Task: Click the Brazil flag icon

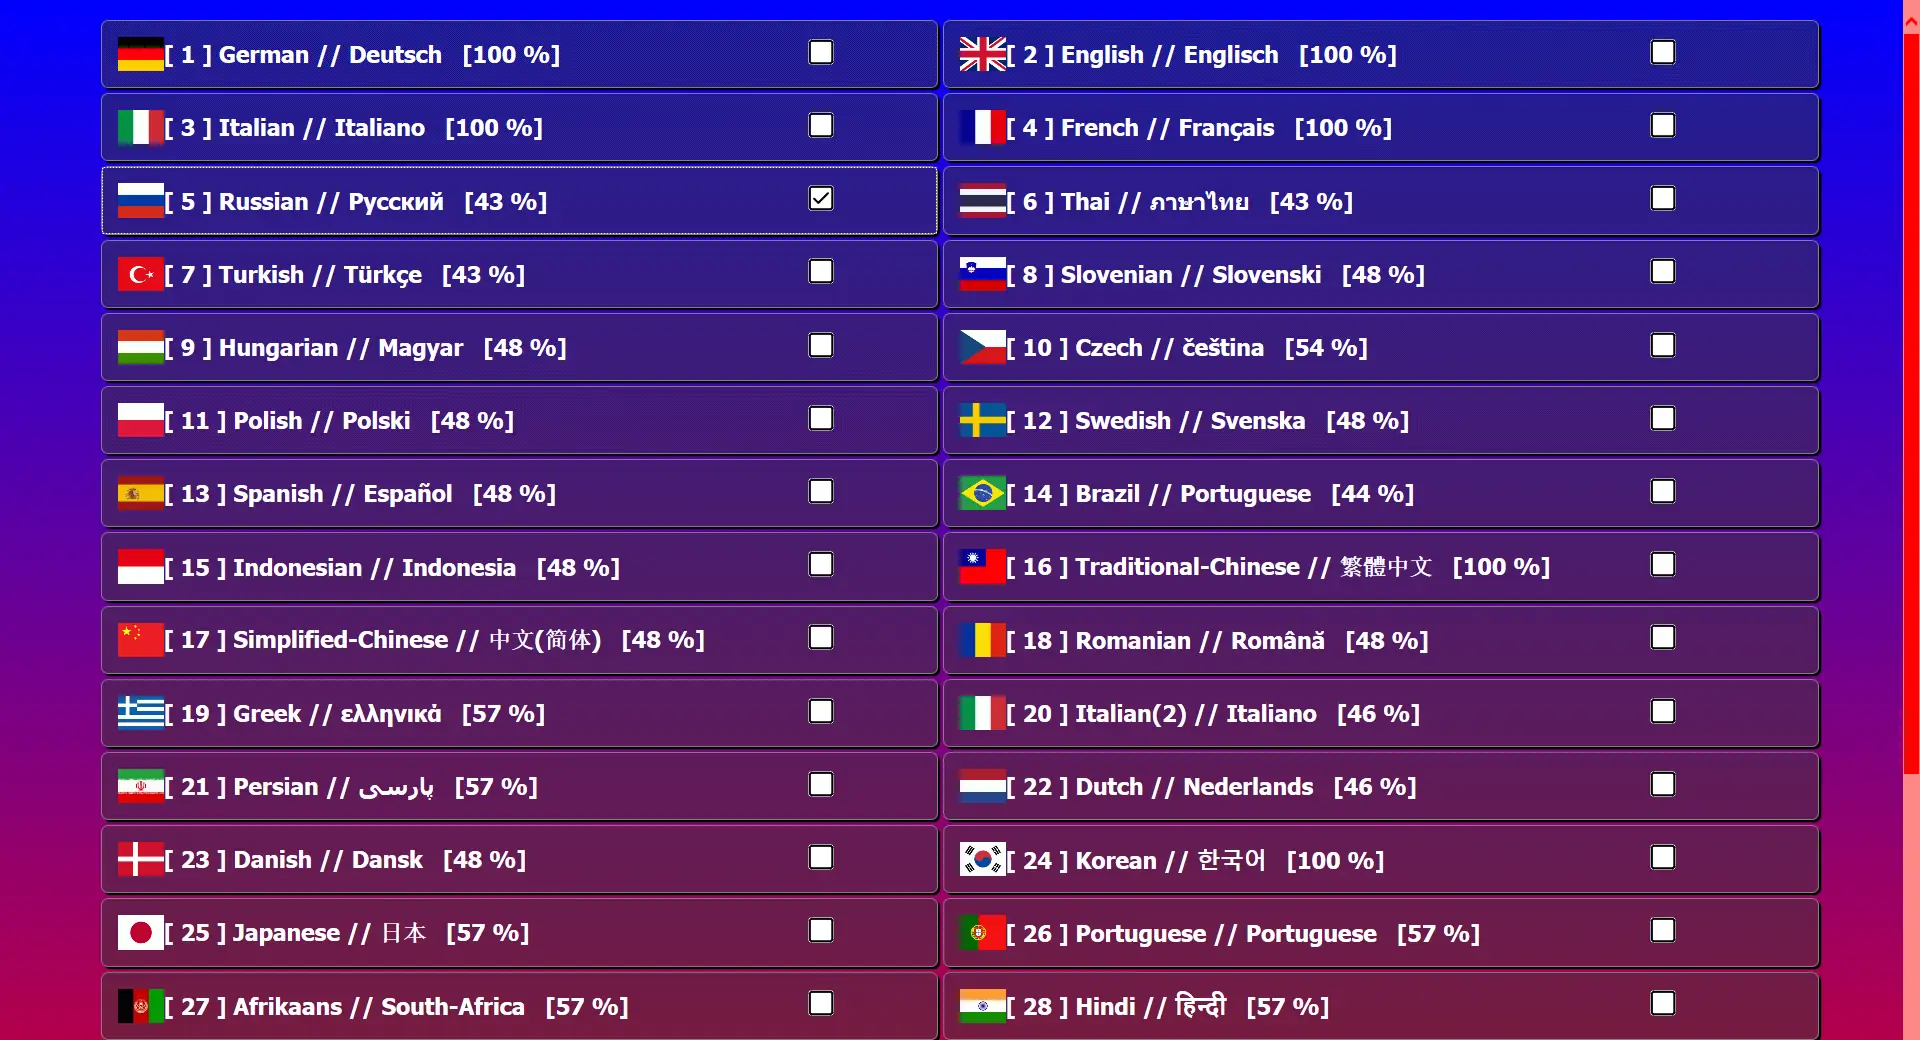Action: pos(982,493)
